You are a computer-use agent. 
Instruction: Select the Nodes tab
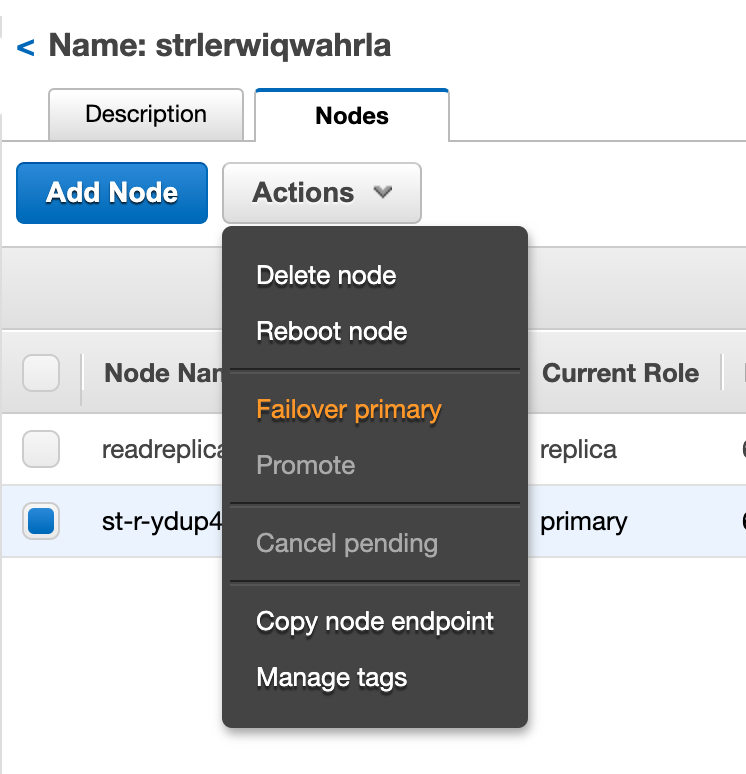click(352, 116)
